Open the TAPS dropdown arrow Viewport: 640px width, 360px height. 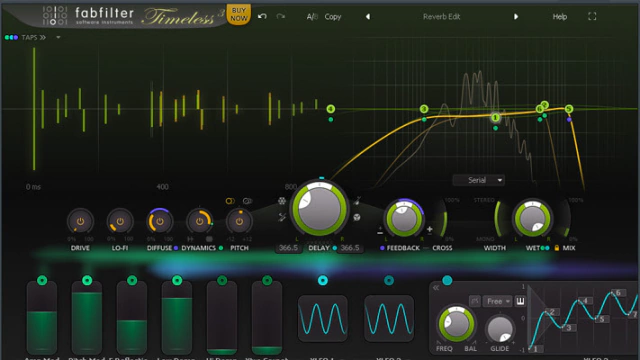(58, 37)
